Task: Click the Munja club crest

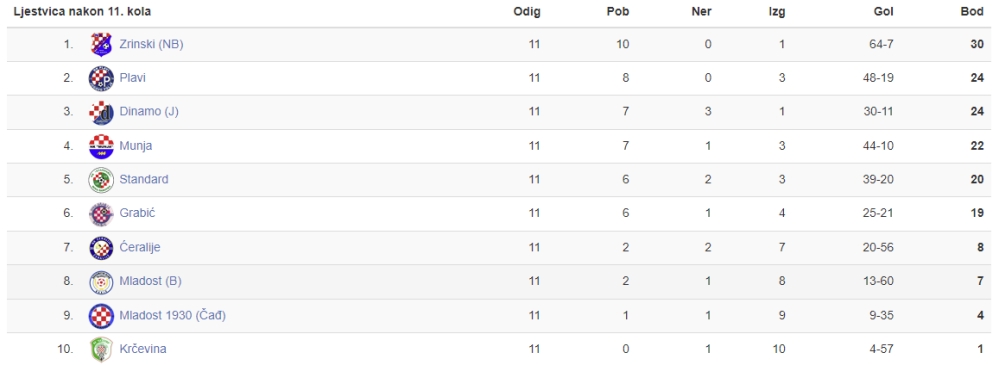Action: [101, 146]
